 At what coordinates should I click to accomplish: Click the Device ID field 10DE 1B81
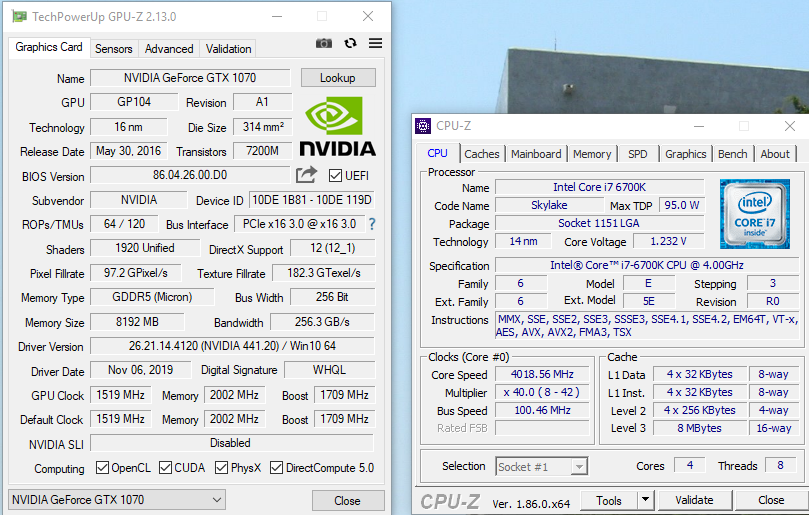tap(312, 200)
